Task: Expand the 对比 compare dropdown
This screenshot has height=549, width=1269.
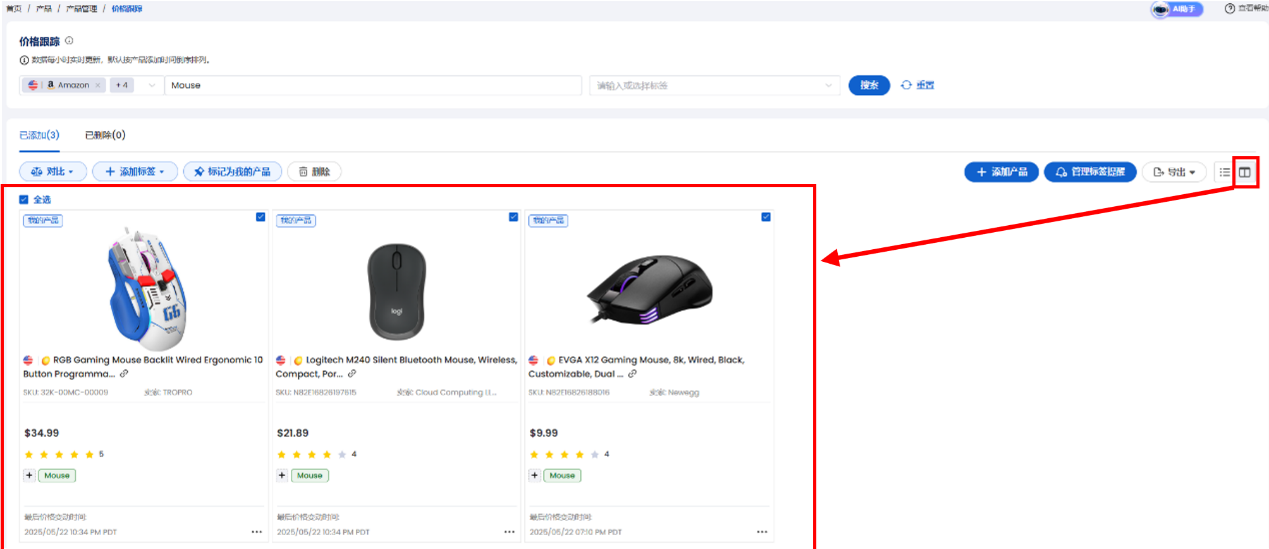Action: pyautogui.click(x=54, y=172)
